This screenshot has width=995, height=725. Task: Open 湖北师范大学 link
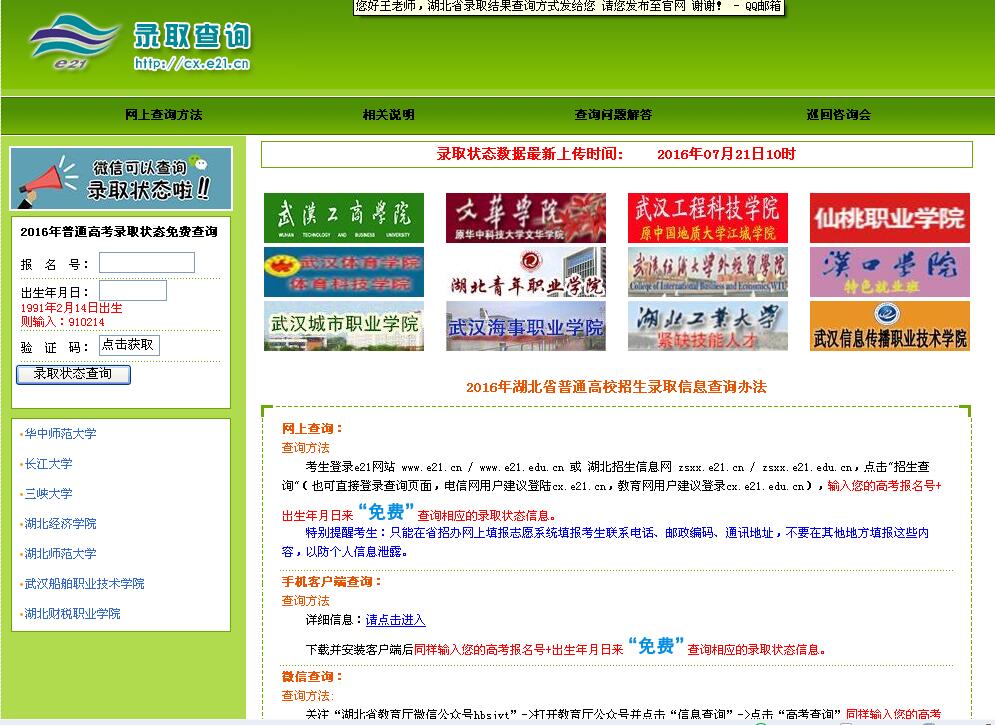point(60,554)
